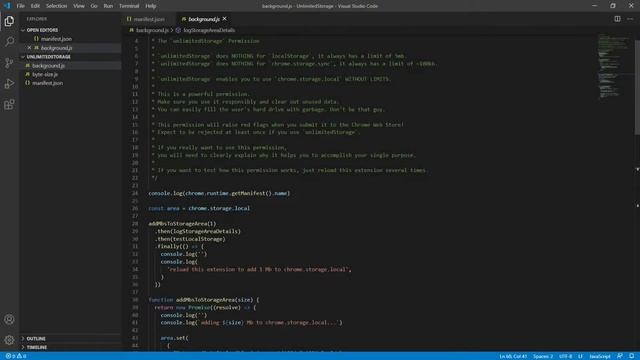Open the Explorer view in activity bar
This screenshot has height=360, width=640.
pos(9,21)
